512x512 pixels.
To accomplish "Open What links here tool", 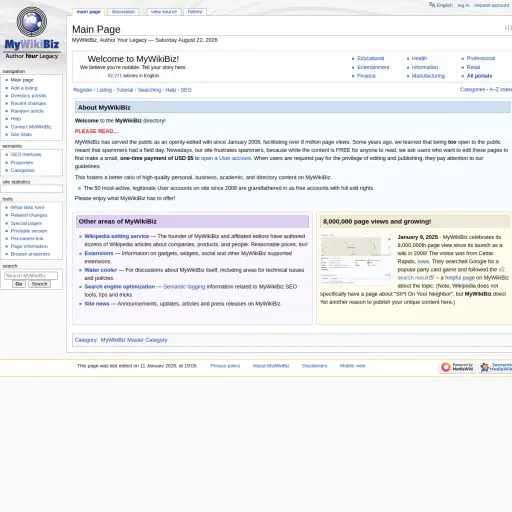I will tap(27, 207).
